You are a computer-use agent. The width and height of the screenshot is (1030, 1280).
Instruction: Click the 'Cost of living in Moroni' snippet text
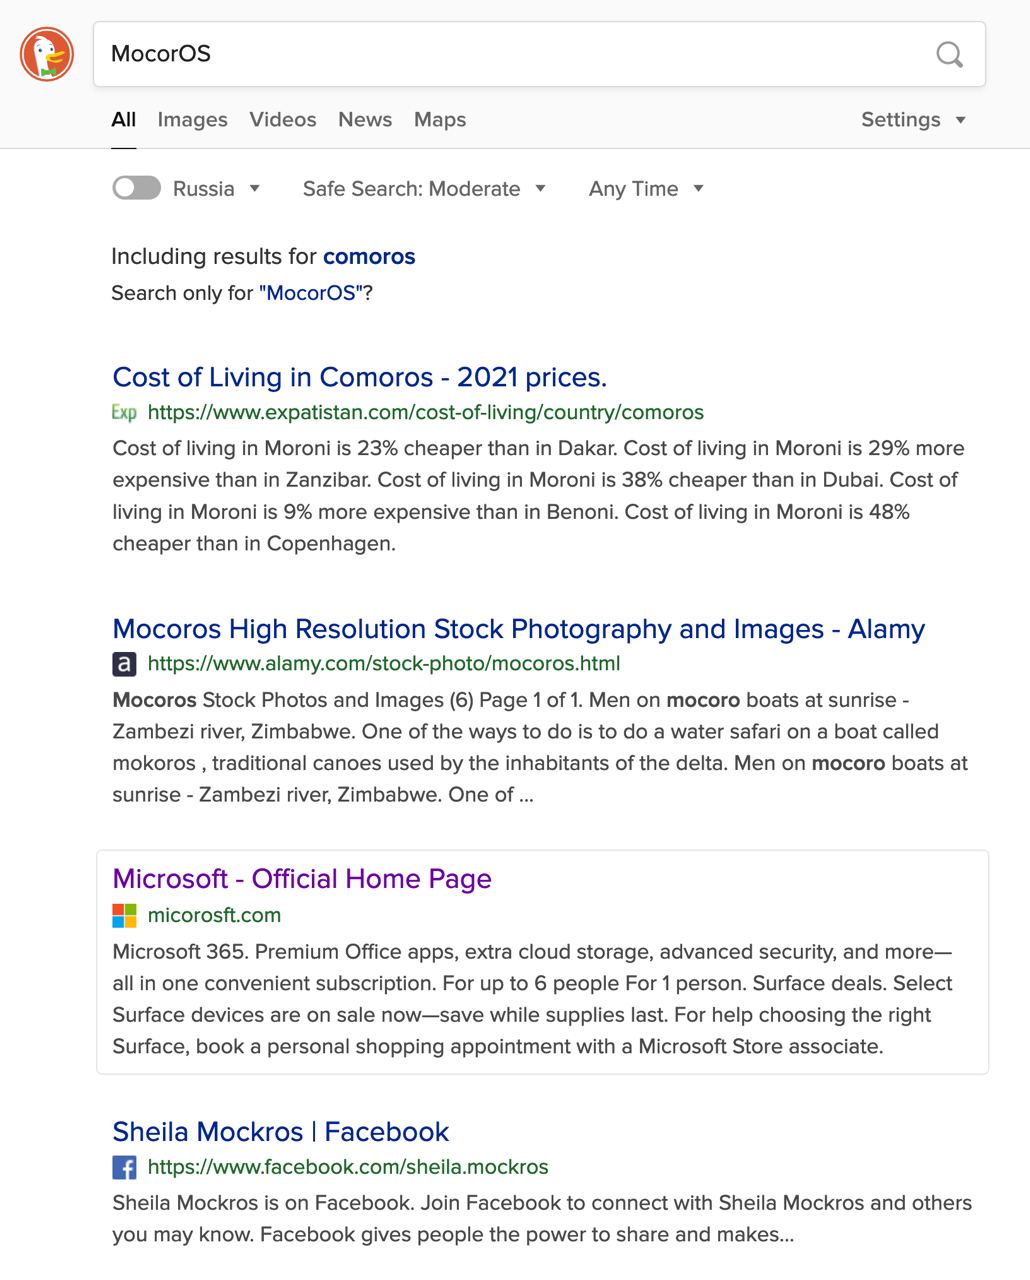click(539, 496)
